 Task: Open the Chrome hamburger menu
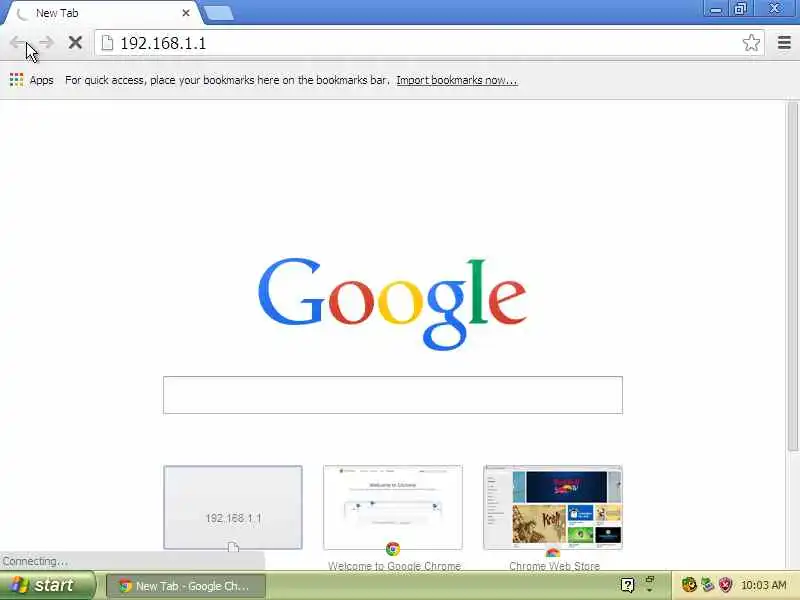tap(784, 43)
